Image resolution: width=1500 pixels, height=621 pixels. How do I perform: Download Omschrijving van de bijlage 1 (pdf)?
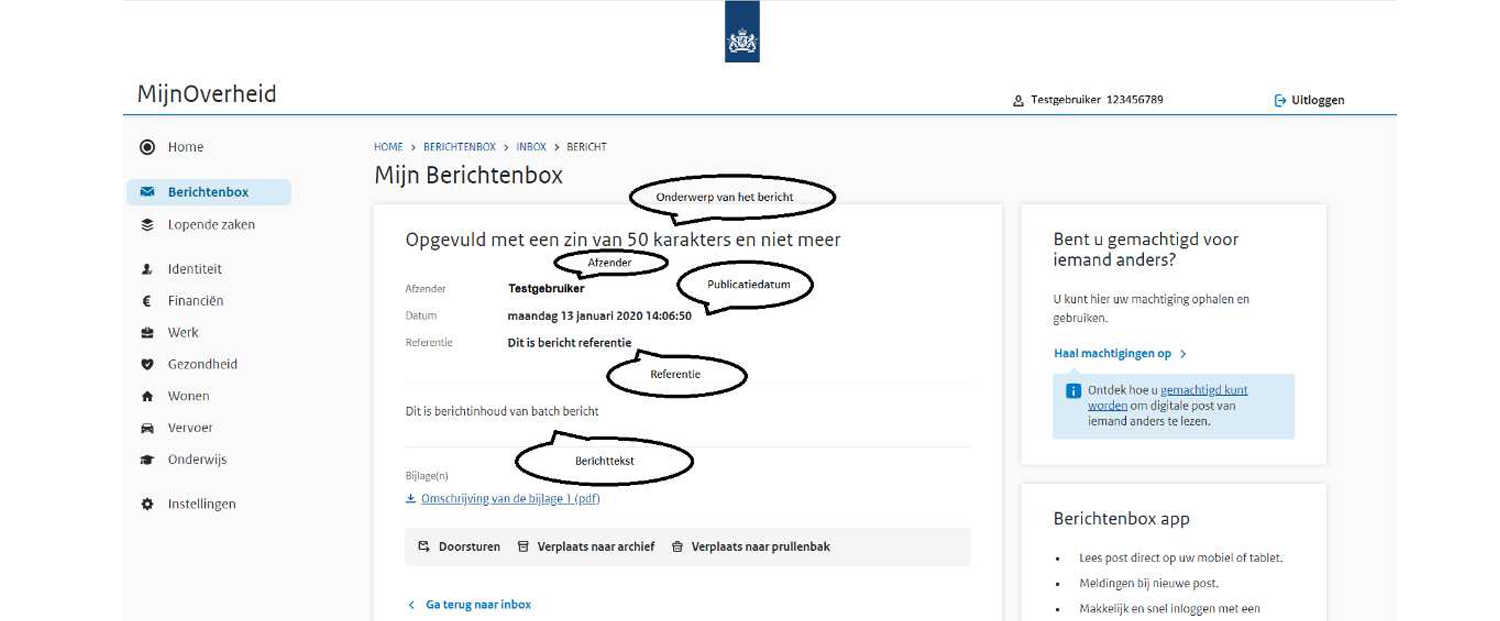[510, 499]
